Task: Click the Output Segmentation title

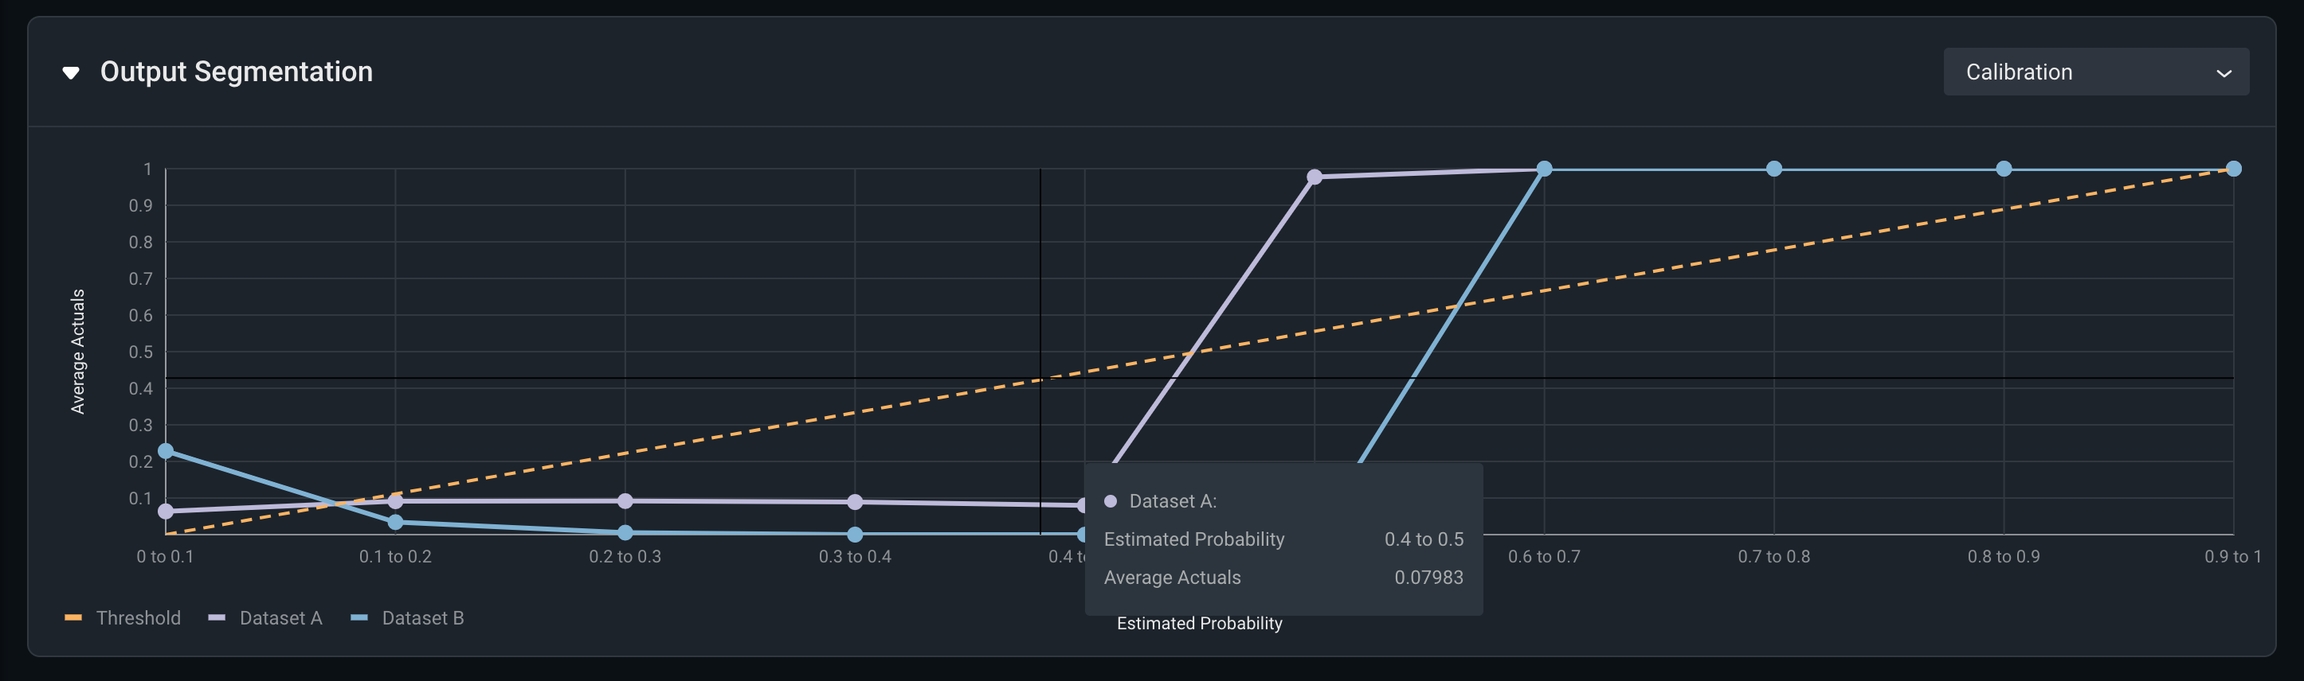Action: (236, 72)
